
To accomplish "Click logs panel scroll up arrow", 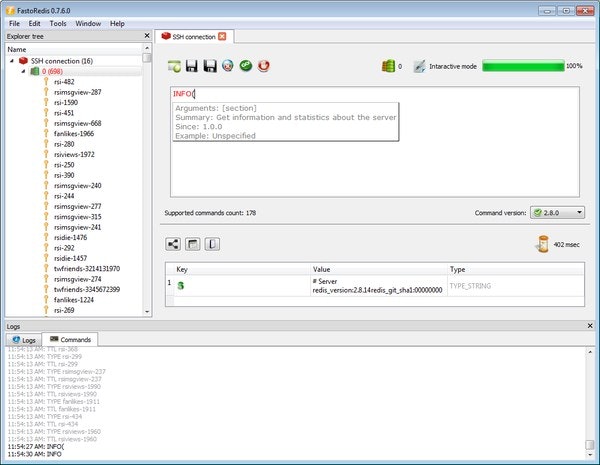I will (x=590, y=352).
